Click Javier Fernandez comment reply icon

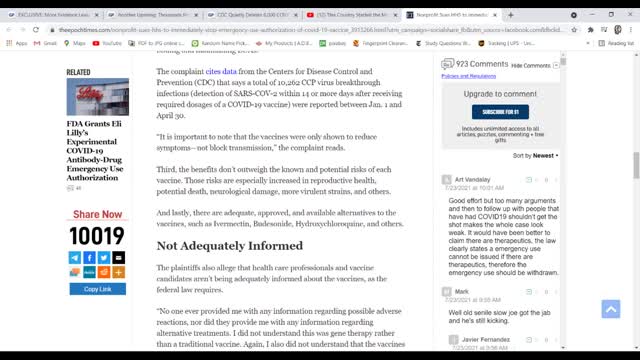tap(529, 340)
